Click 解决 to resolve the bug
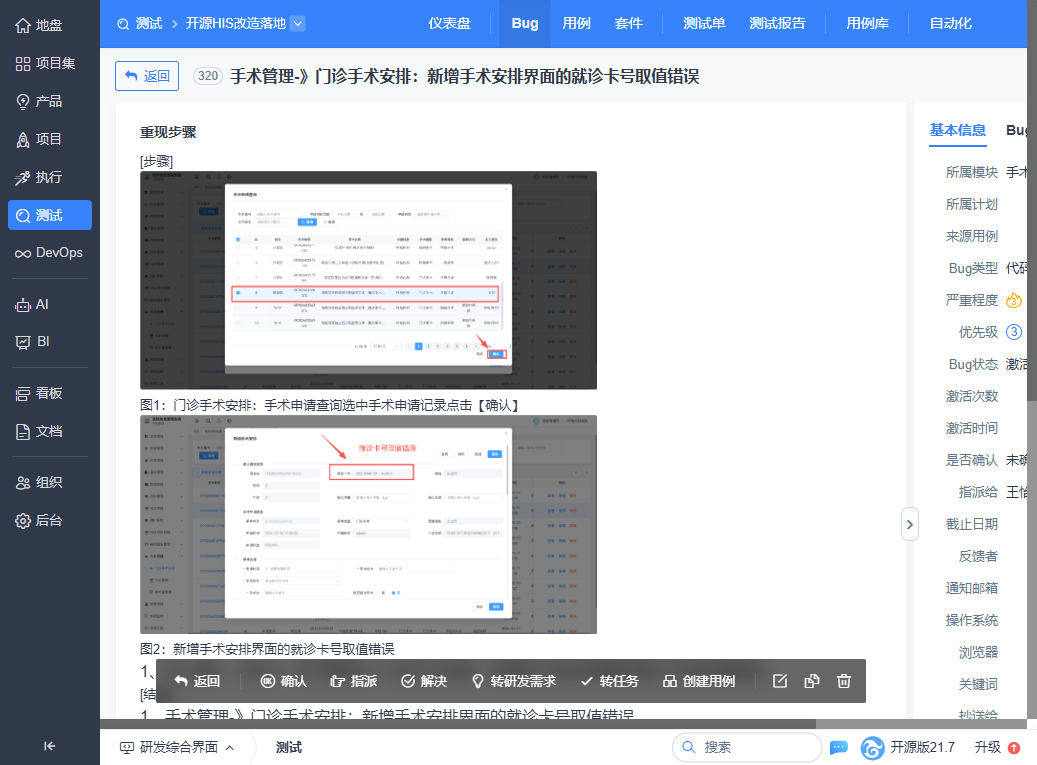This screenshot has height=765, width=1037. point(423,681)
